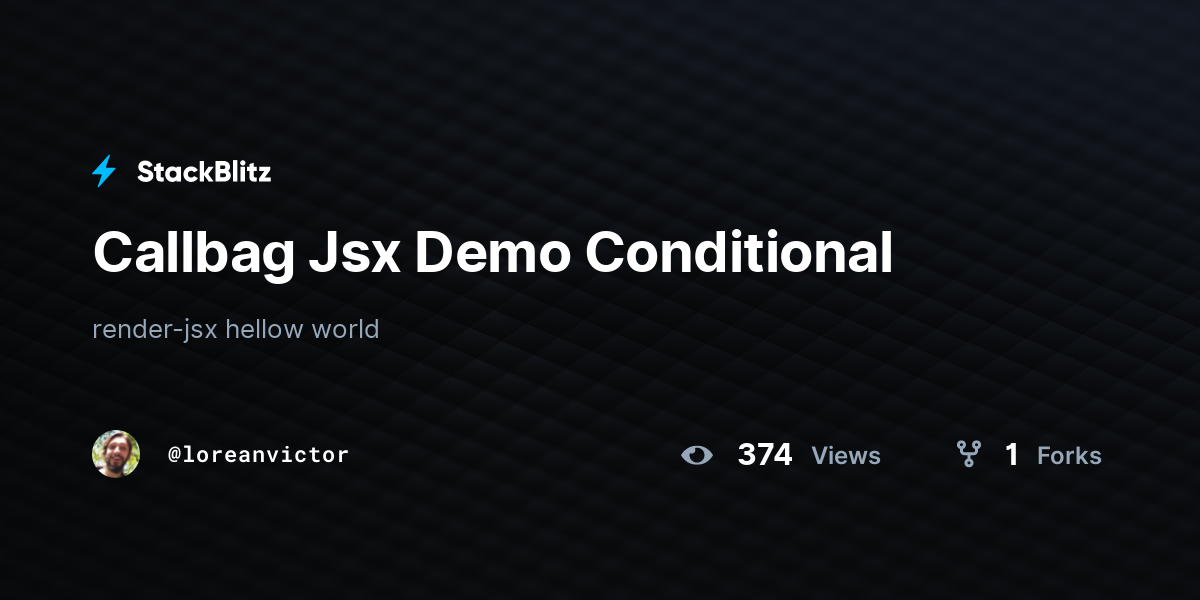1200x600 pixels.
Task: Click the StackBlitz brand name text
Action: 204,172
